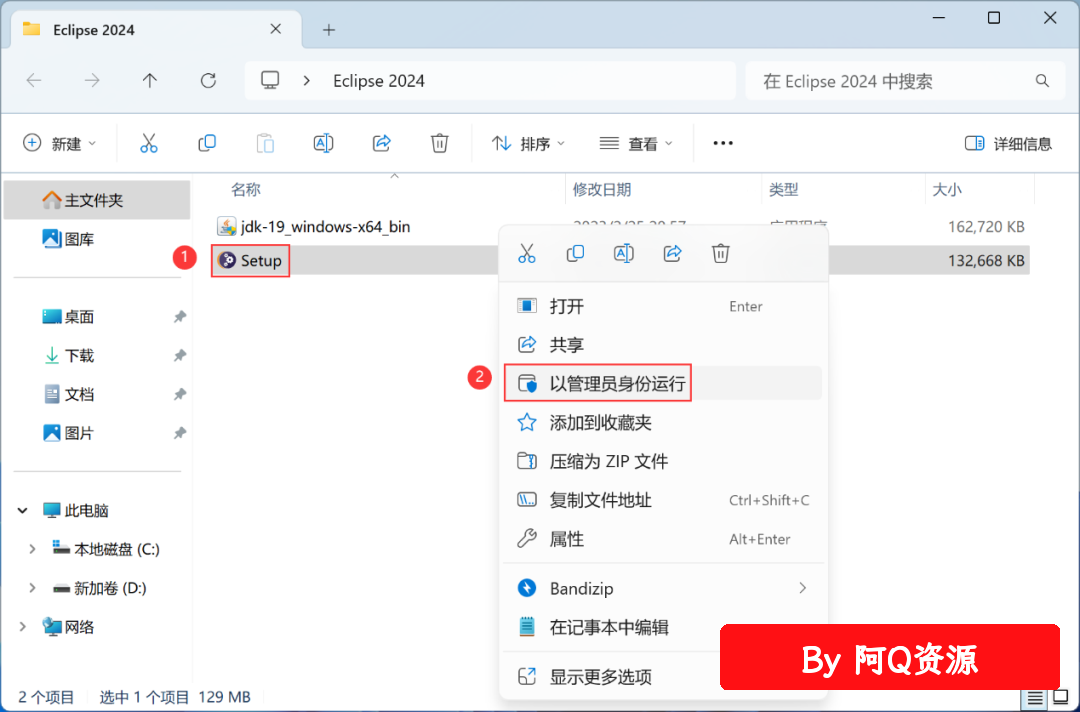The width and height of the screenshot is (1080, 712).
Task: Unpin 桌面 via its pin icon
Action: pyautogui.click(x=180, y=317)
